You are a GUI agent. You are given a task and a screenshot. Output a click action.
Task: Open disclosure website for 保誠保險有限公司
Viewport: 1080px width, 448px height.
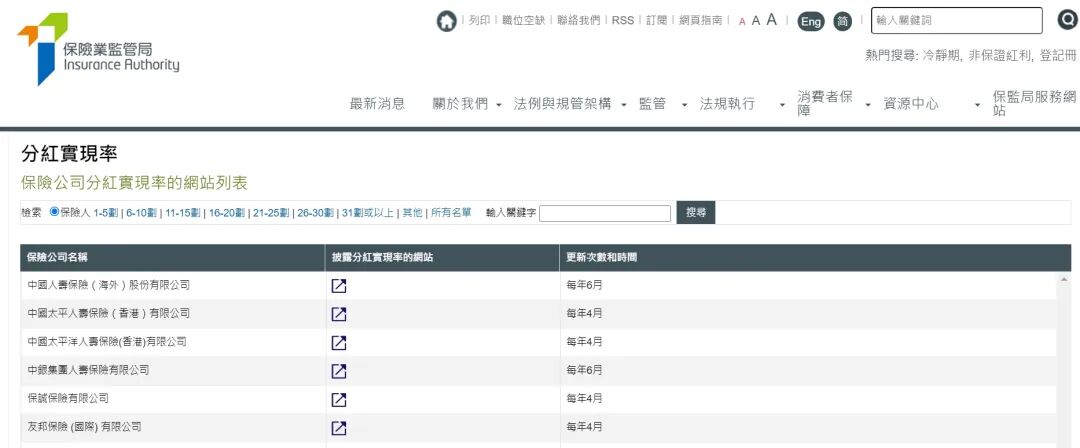point(339,399)
